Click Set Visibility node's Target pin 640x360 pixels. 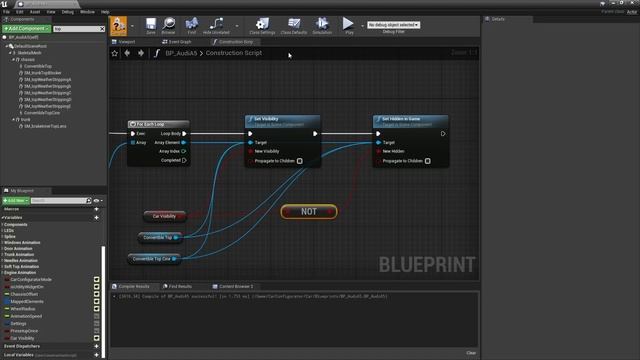point(250,142)
